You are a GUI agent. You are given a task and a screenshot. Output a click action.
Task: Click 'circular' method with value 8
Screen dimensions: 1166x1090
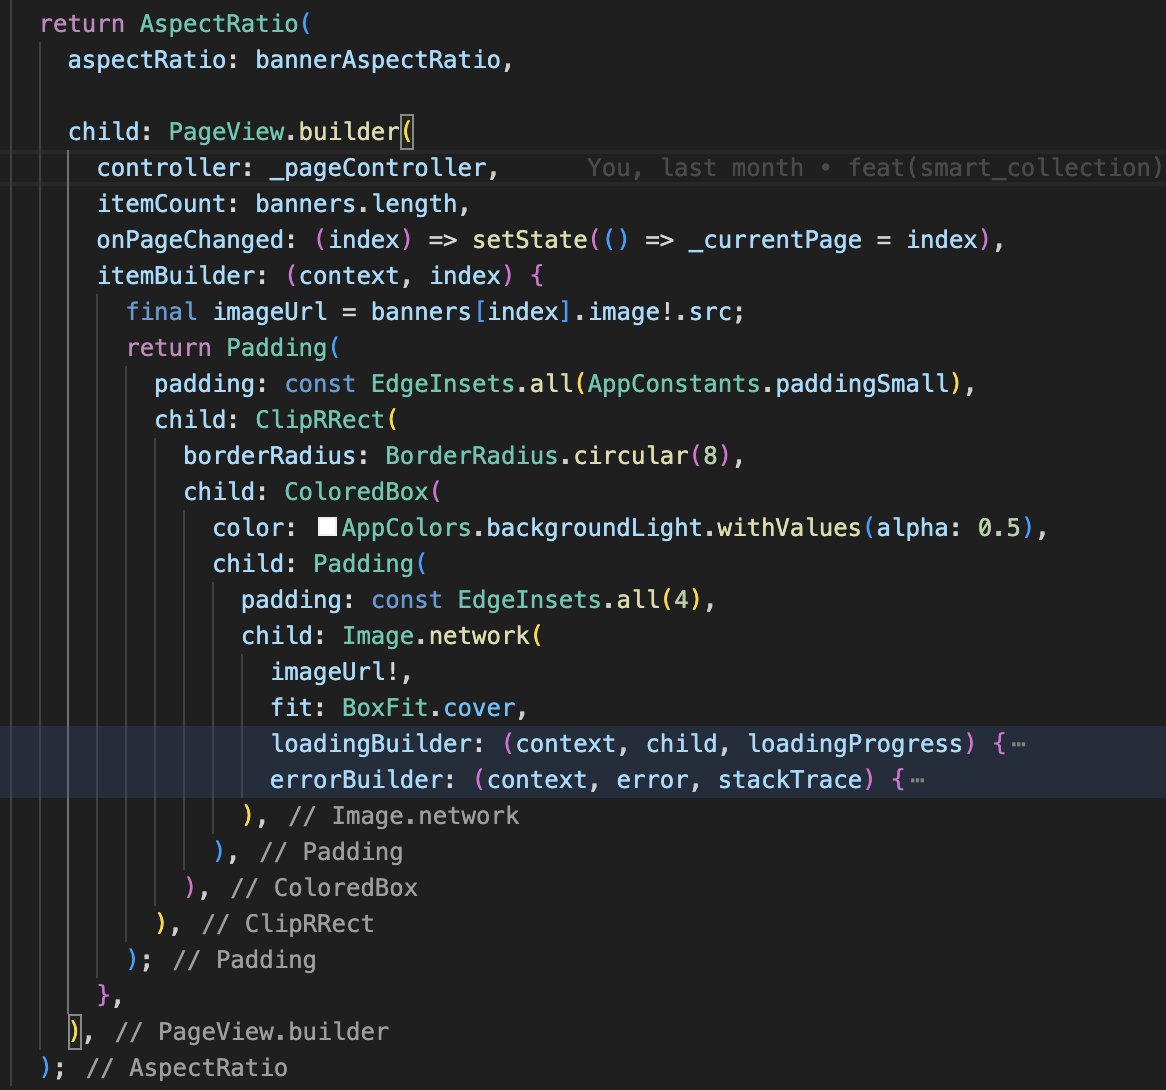631,456
